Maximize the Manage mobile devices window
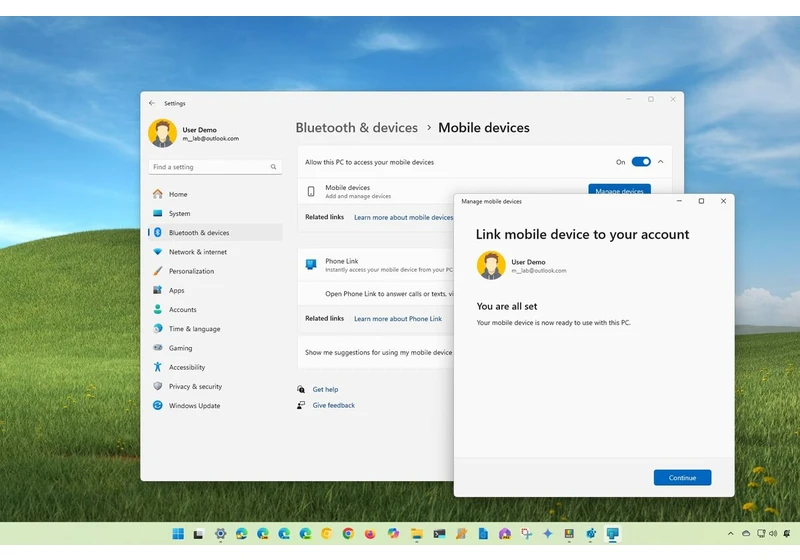The width and height of the screenshot is (800, 560). [x=702, y=201]
